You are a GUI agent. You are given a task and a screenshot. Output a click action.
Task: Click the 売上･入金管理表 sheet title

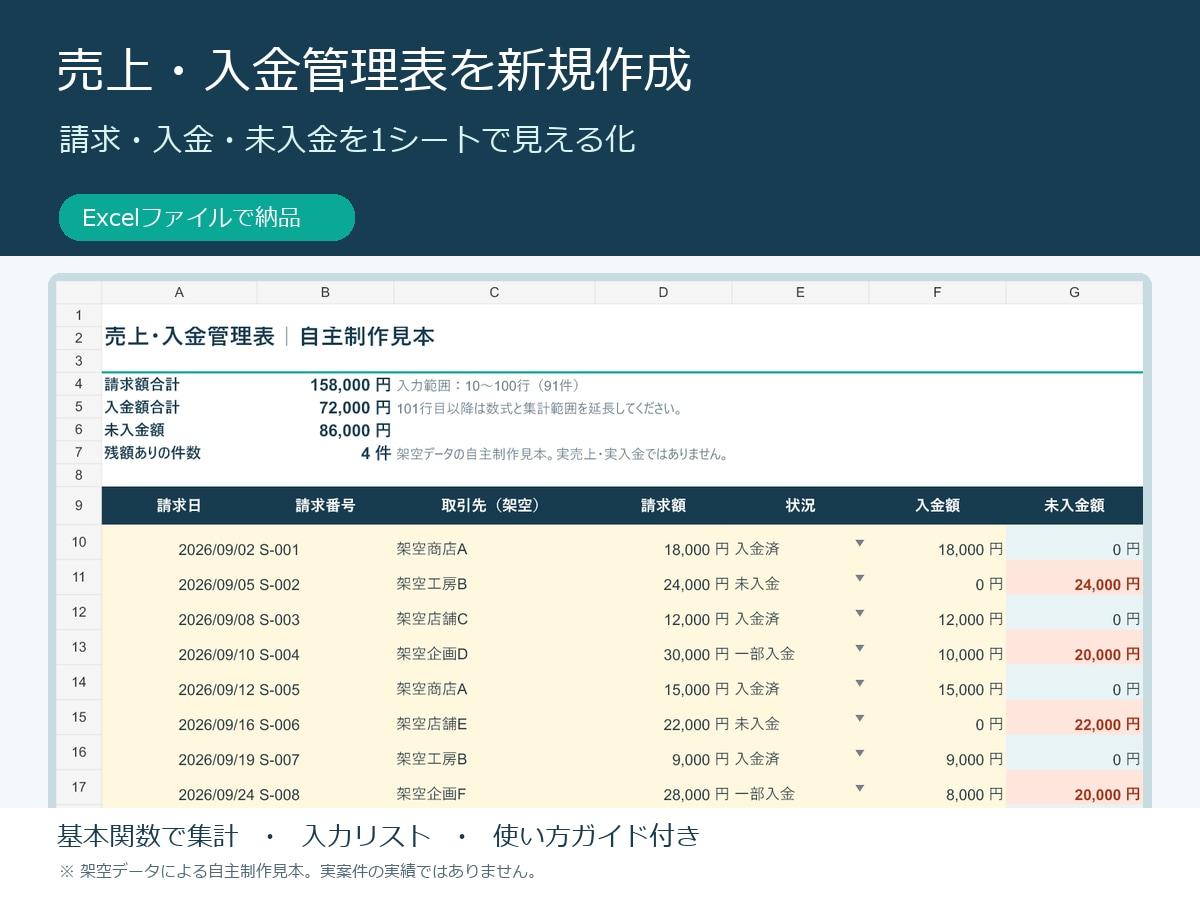(x=189, y=337)
